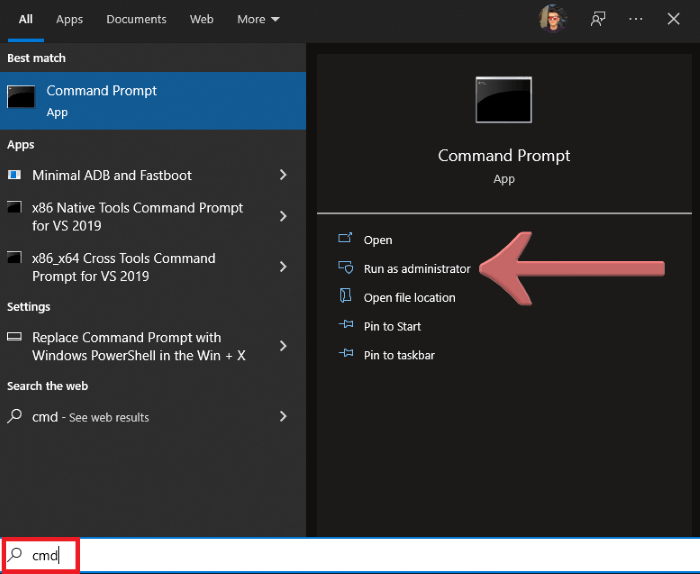Click Open file location
Image resolution: width=700 pixels, height=574 pixels.
click(409, 298)
